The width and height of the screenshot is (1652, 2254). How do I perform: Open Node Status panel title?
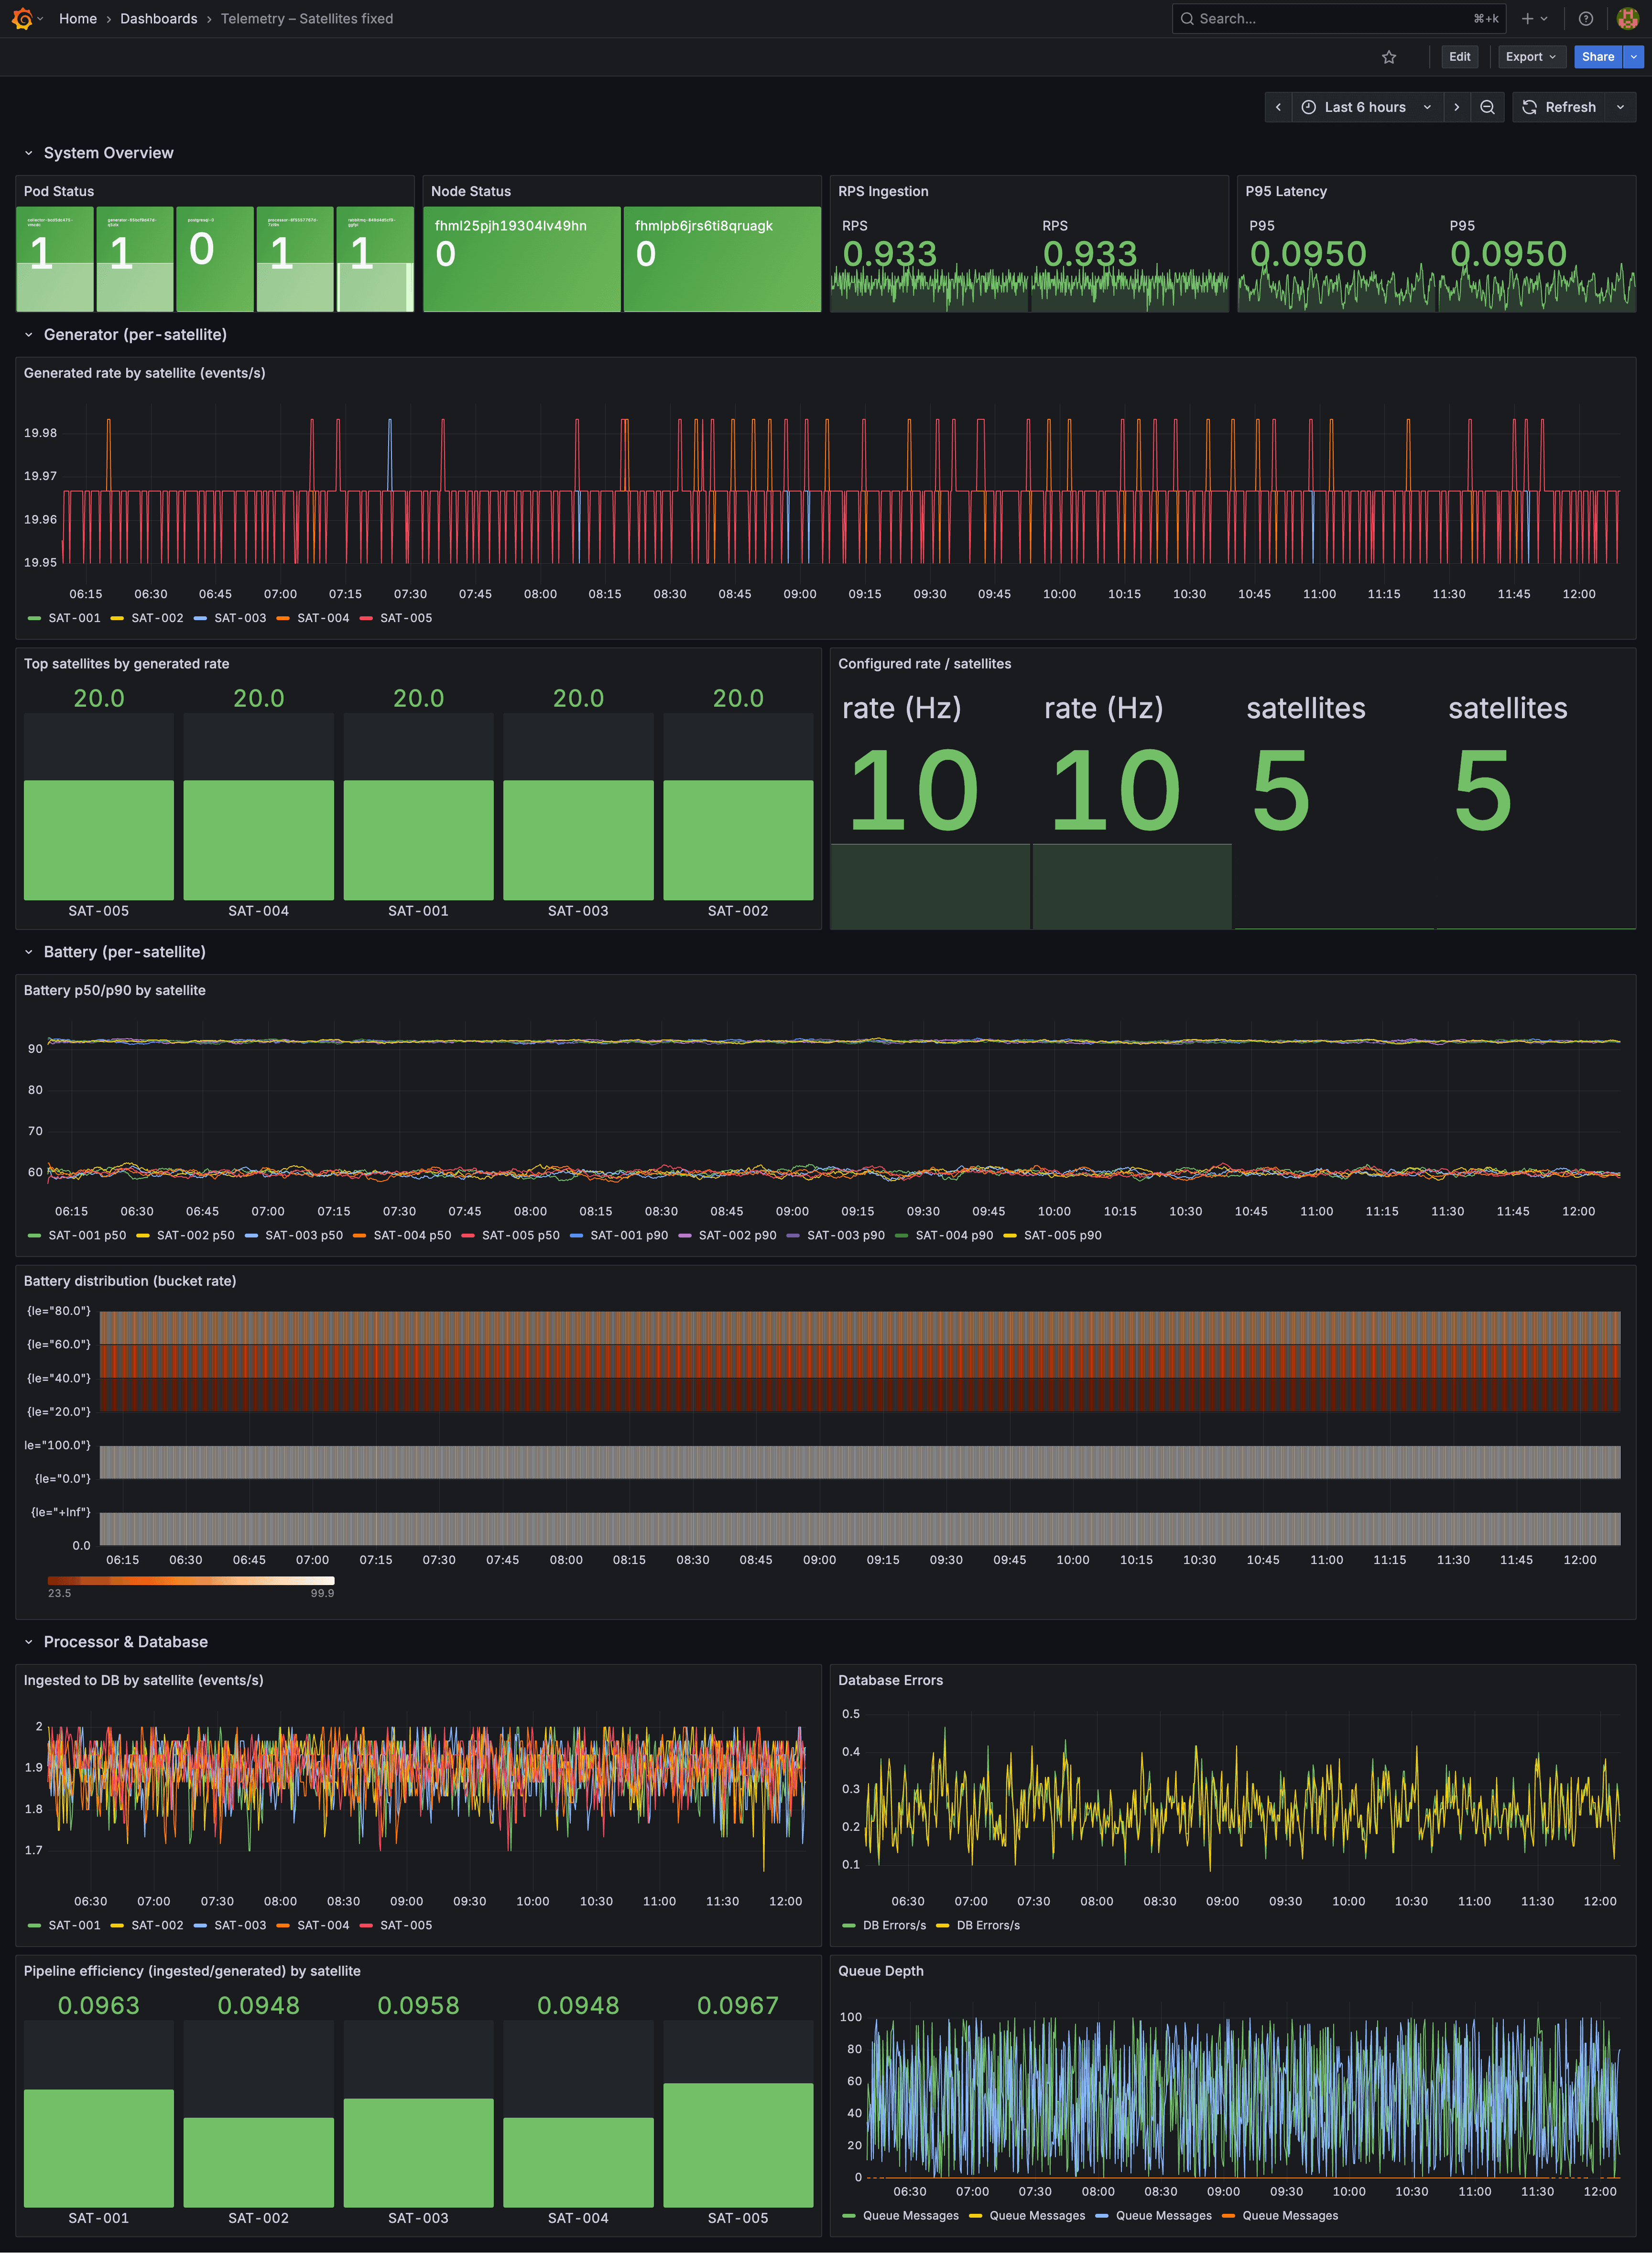471,191
